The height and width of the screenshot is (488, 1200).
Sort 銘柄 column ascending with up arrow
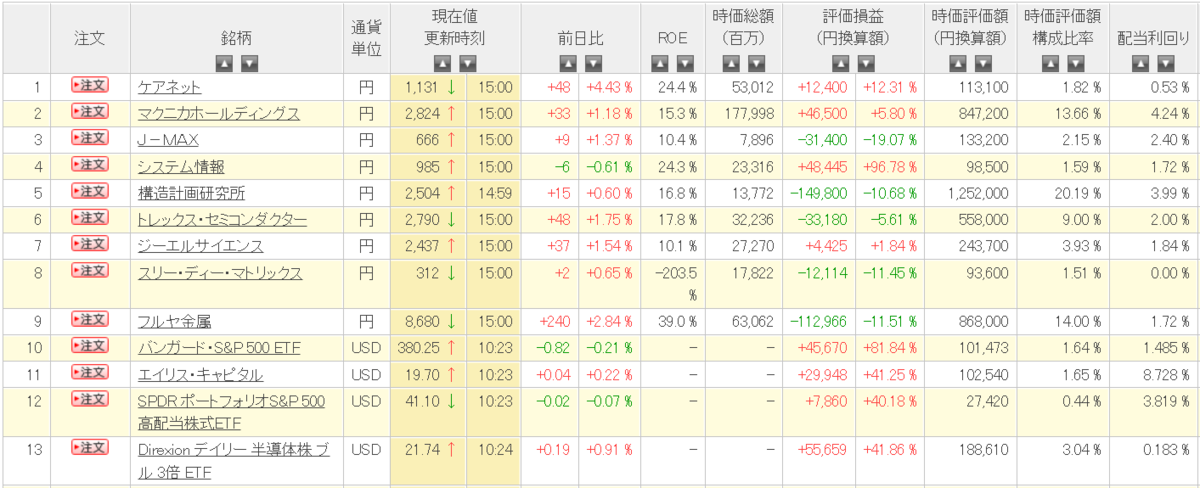[x=224, y=63]
